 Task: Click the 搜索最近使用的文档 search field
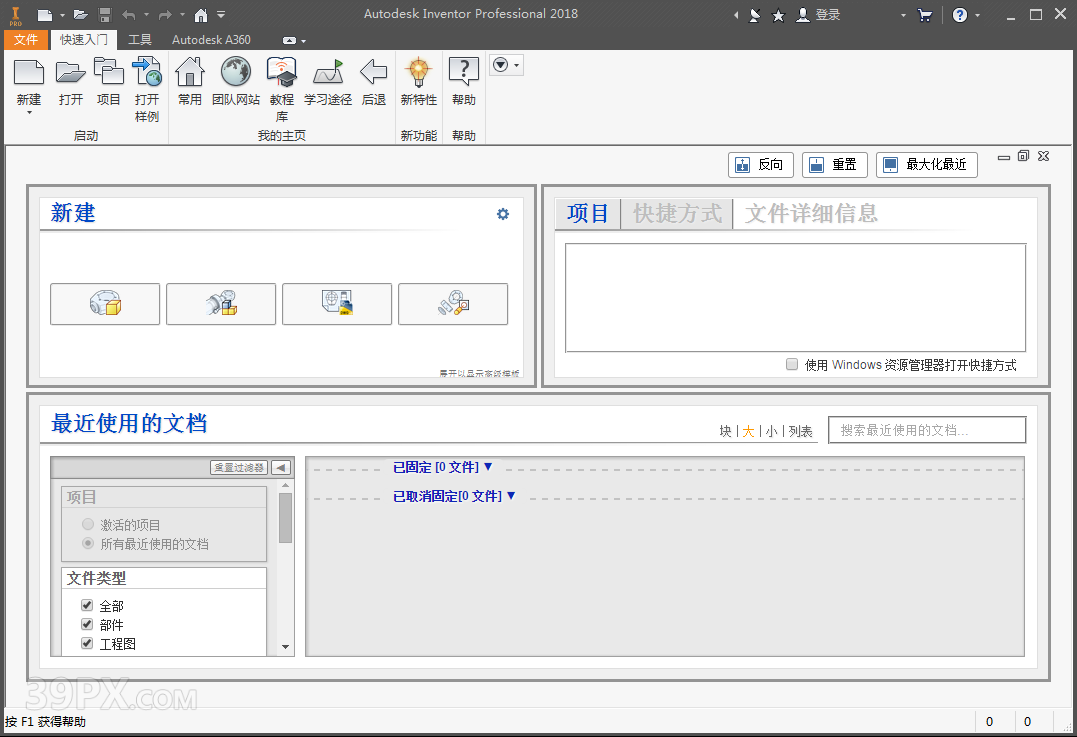tap(927, 430)
